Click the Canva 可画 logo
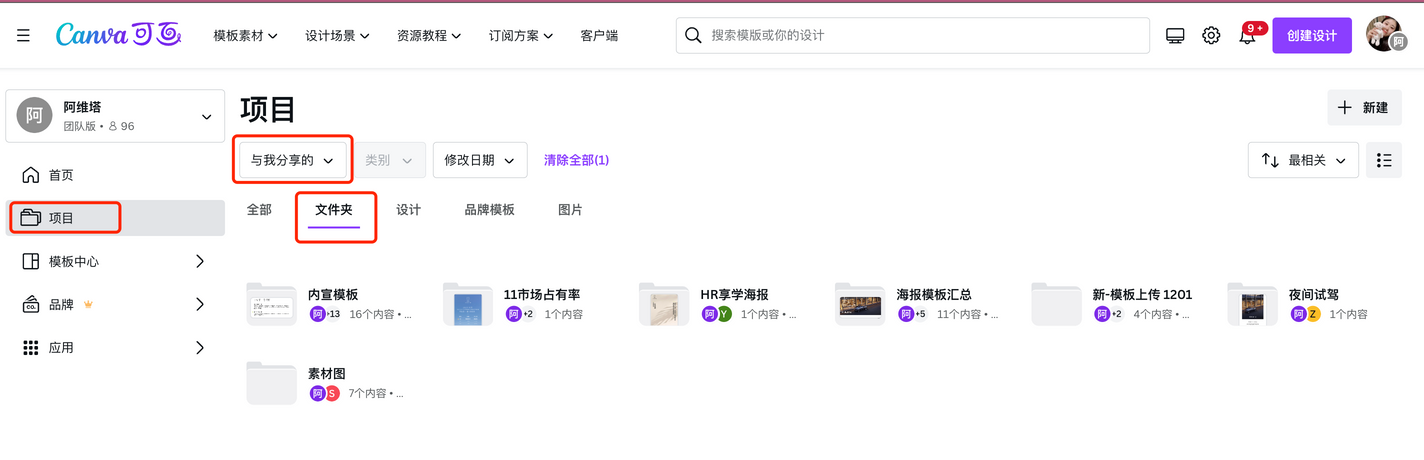Image resolution: width=1424 pixels, height=460 pixels. [118, 35]
